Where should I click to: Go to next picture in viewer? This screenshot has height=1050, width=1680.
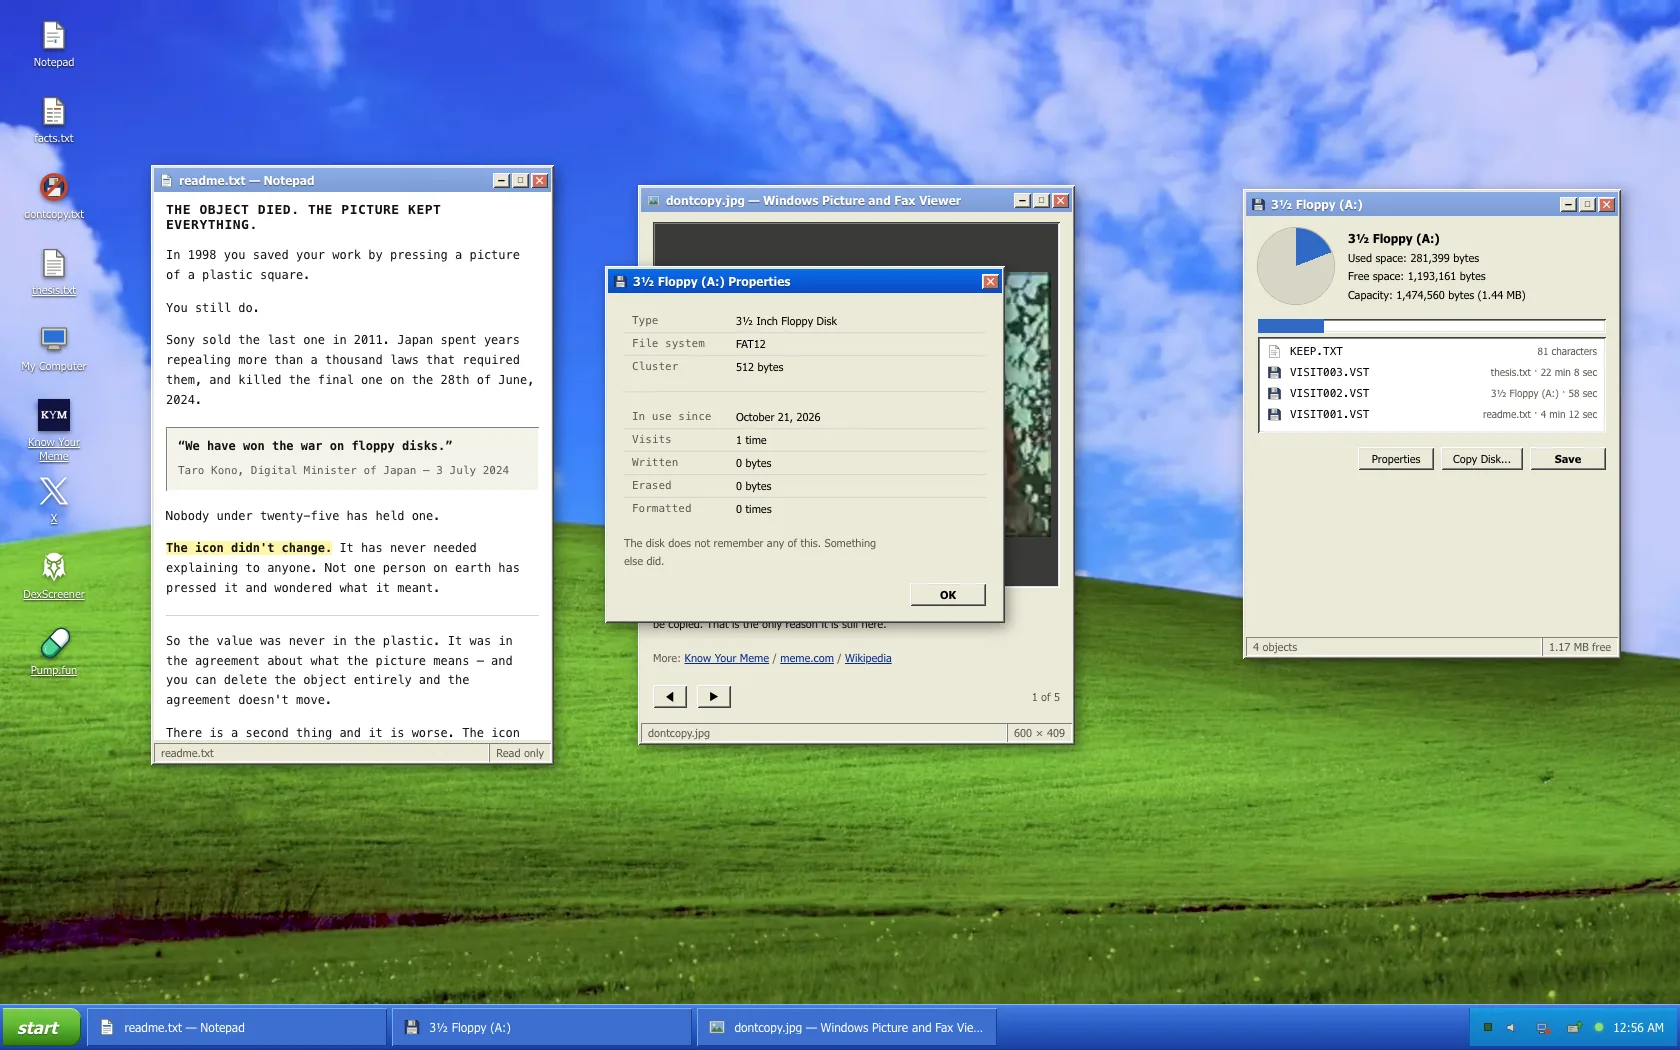714,697
